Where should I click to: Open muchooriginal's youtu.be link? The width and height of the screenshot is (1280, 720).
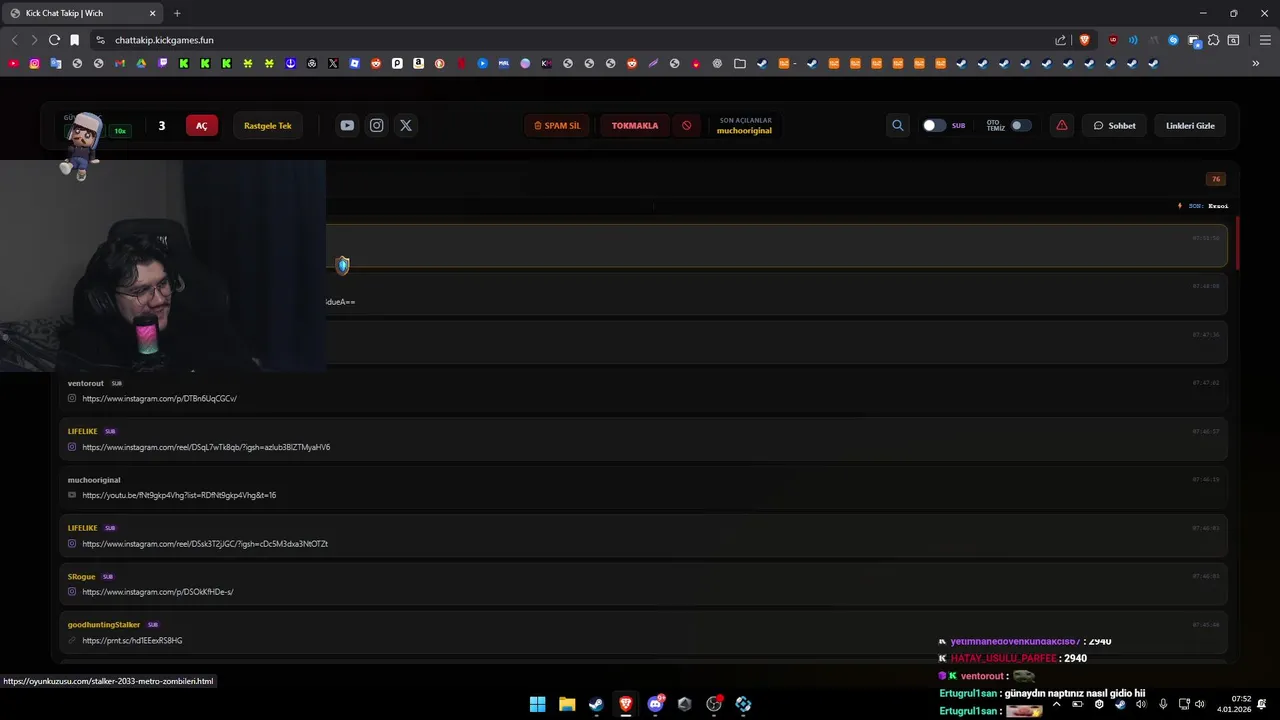[179, 495]
